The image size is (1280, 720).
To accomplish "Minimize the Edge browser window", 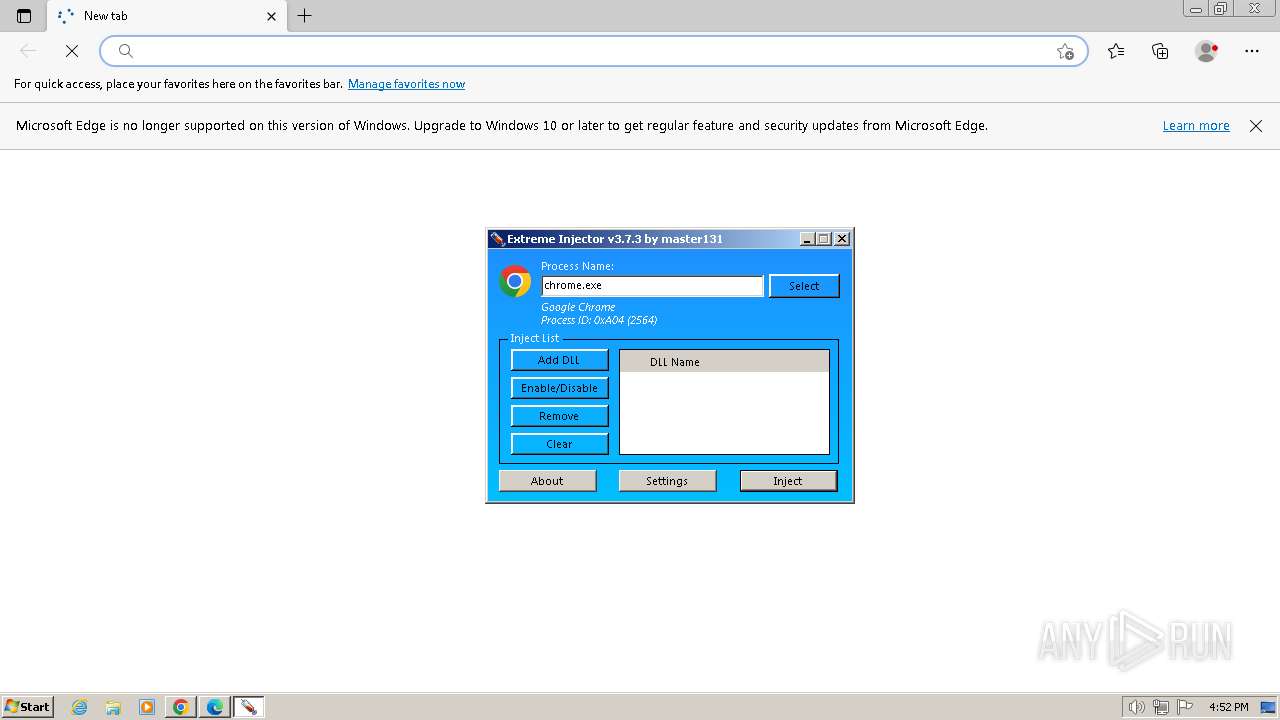I will click(1196, 9).
